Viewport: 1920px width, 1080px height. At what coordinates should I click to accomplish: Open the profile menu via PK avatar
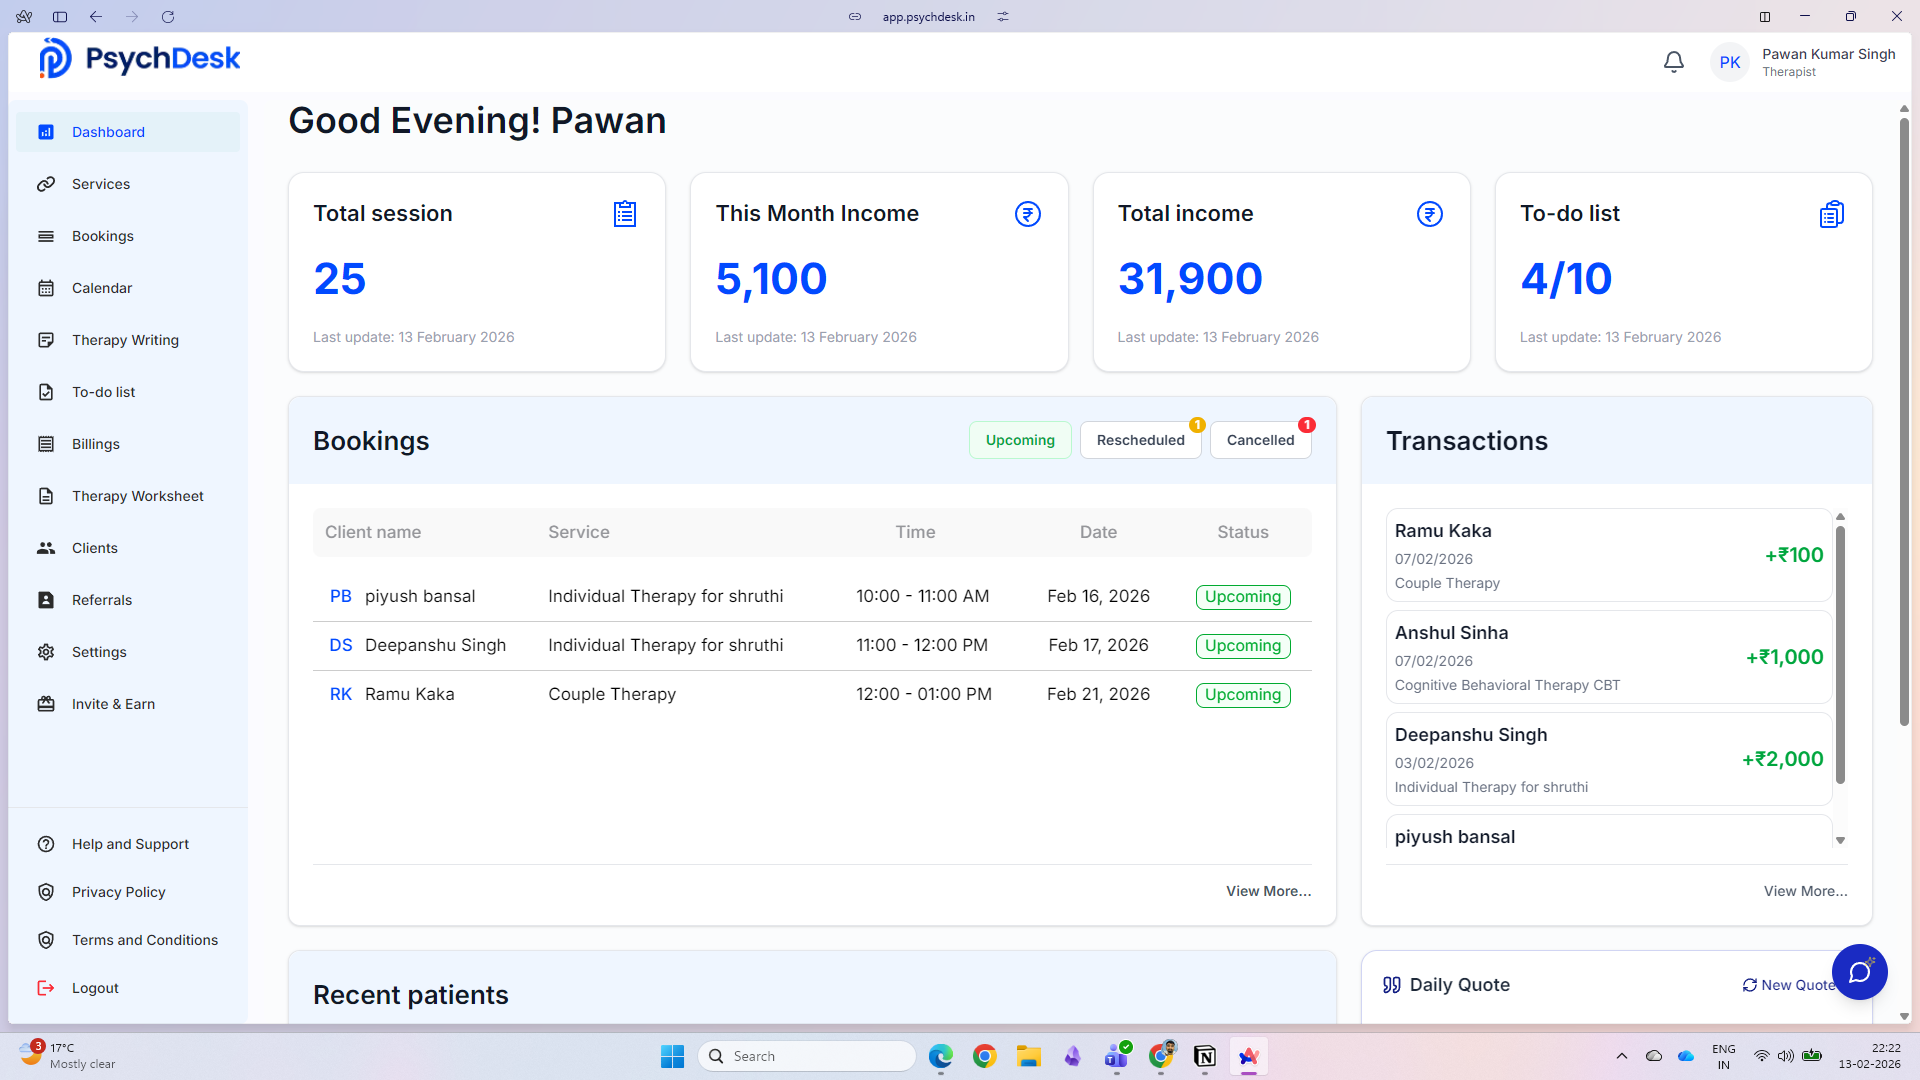1730,61
